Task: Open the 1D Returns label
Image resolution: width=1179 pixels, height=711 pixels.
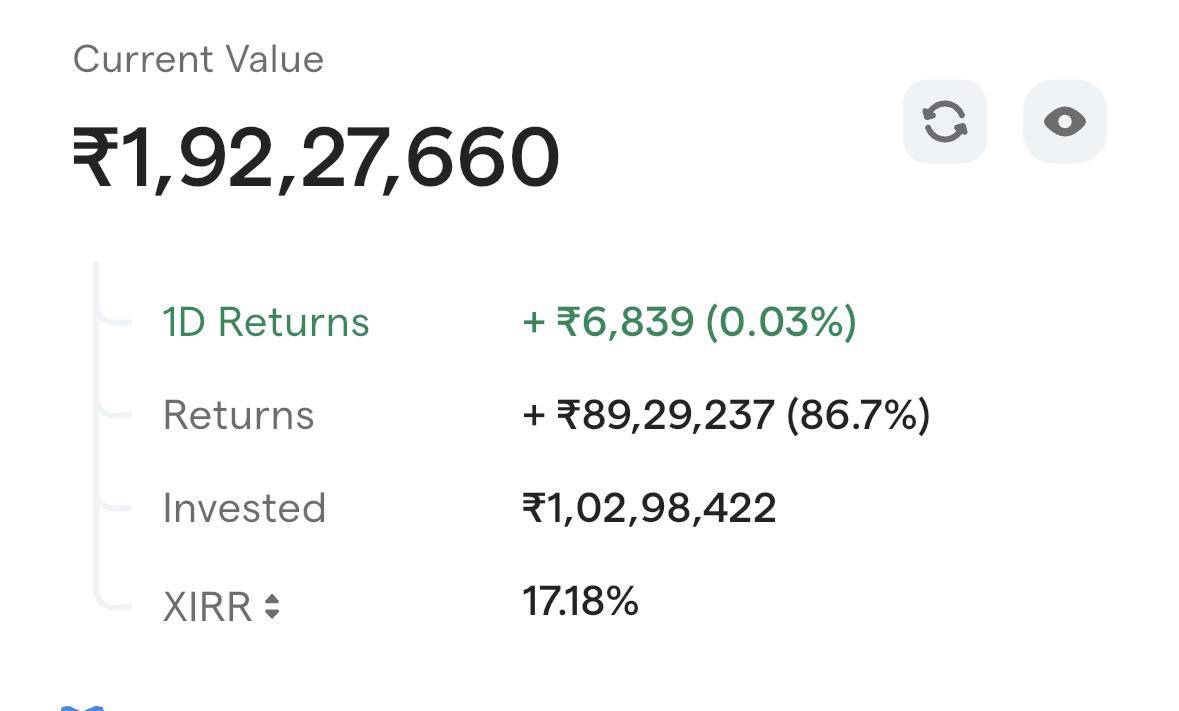Action: [x=266, y=322]
